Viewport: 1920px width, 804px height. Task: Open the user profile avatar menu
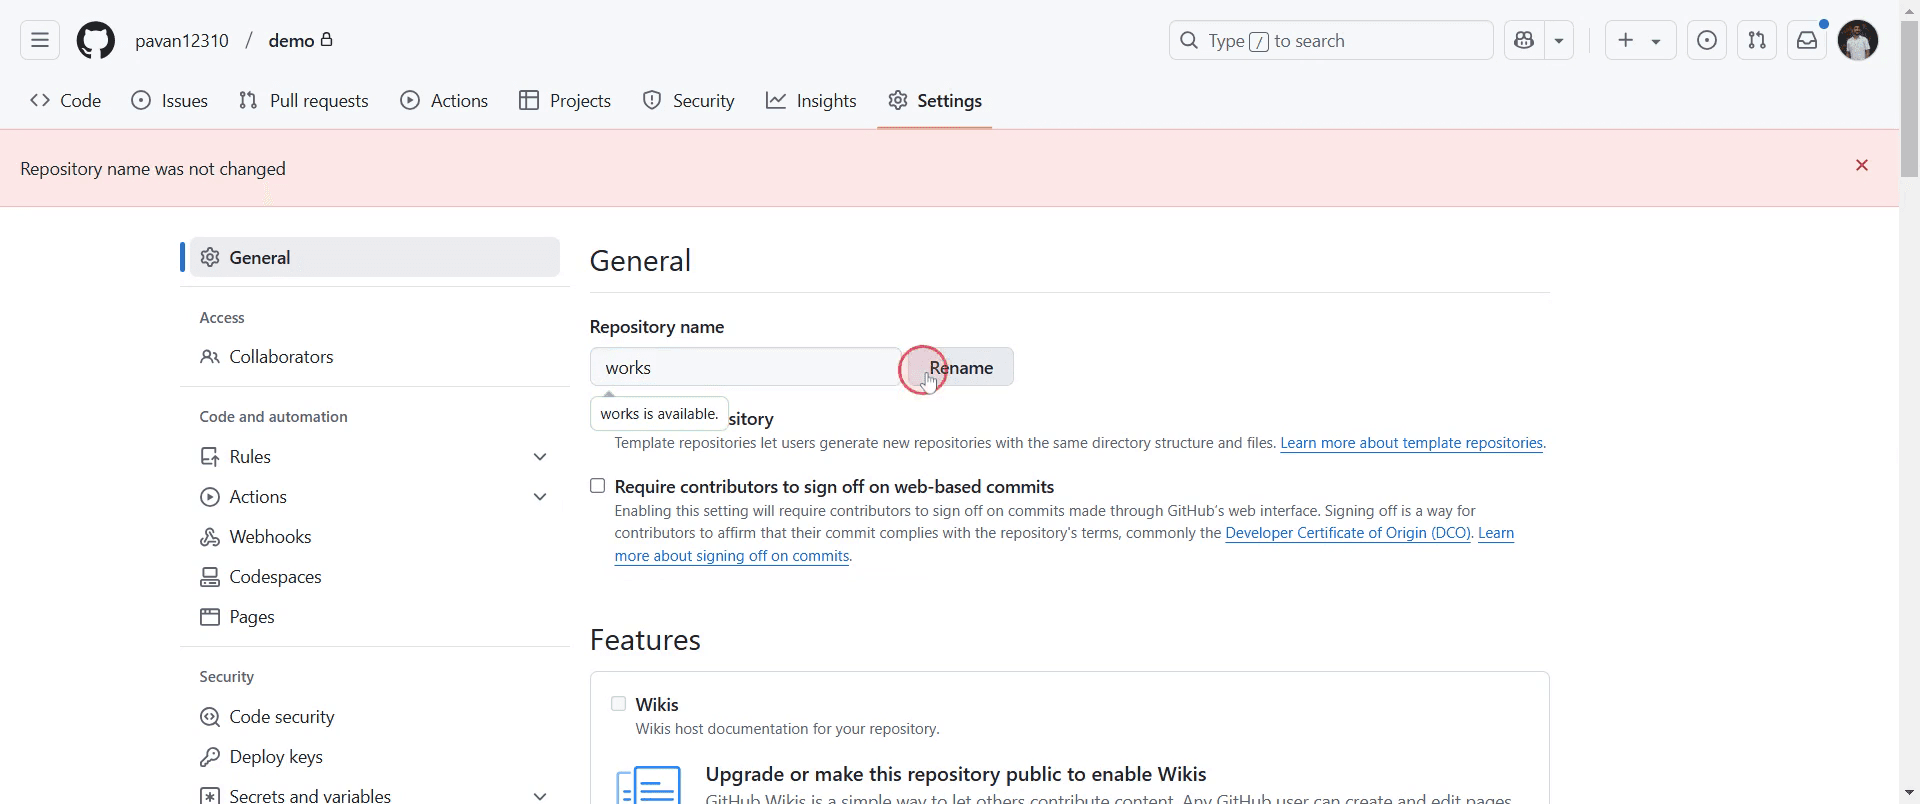coord(1858,41)
